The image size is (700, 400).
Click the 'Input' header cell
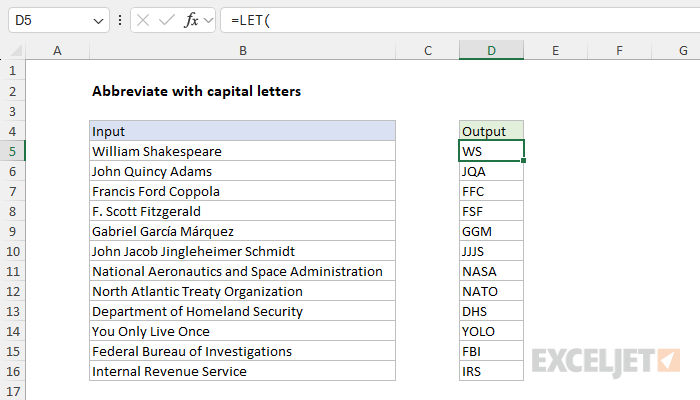(x=242, y=131)
